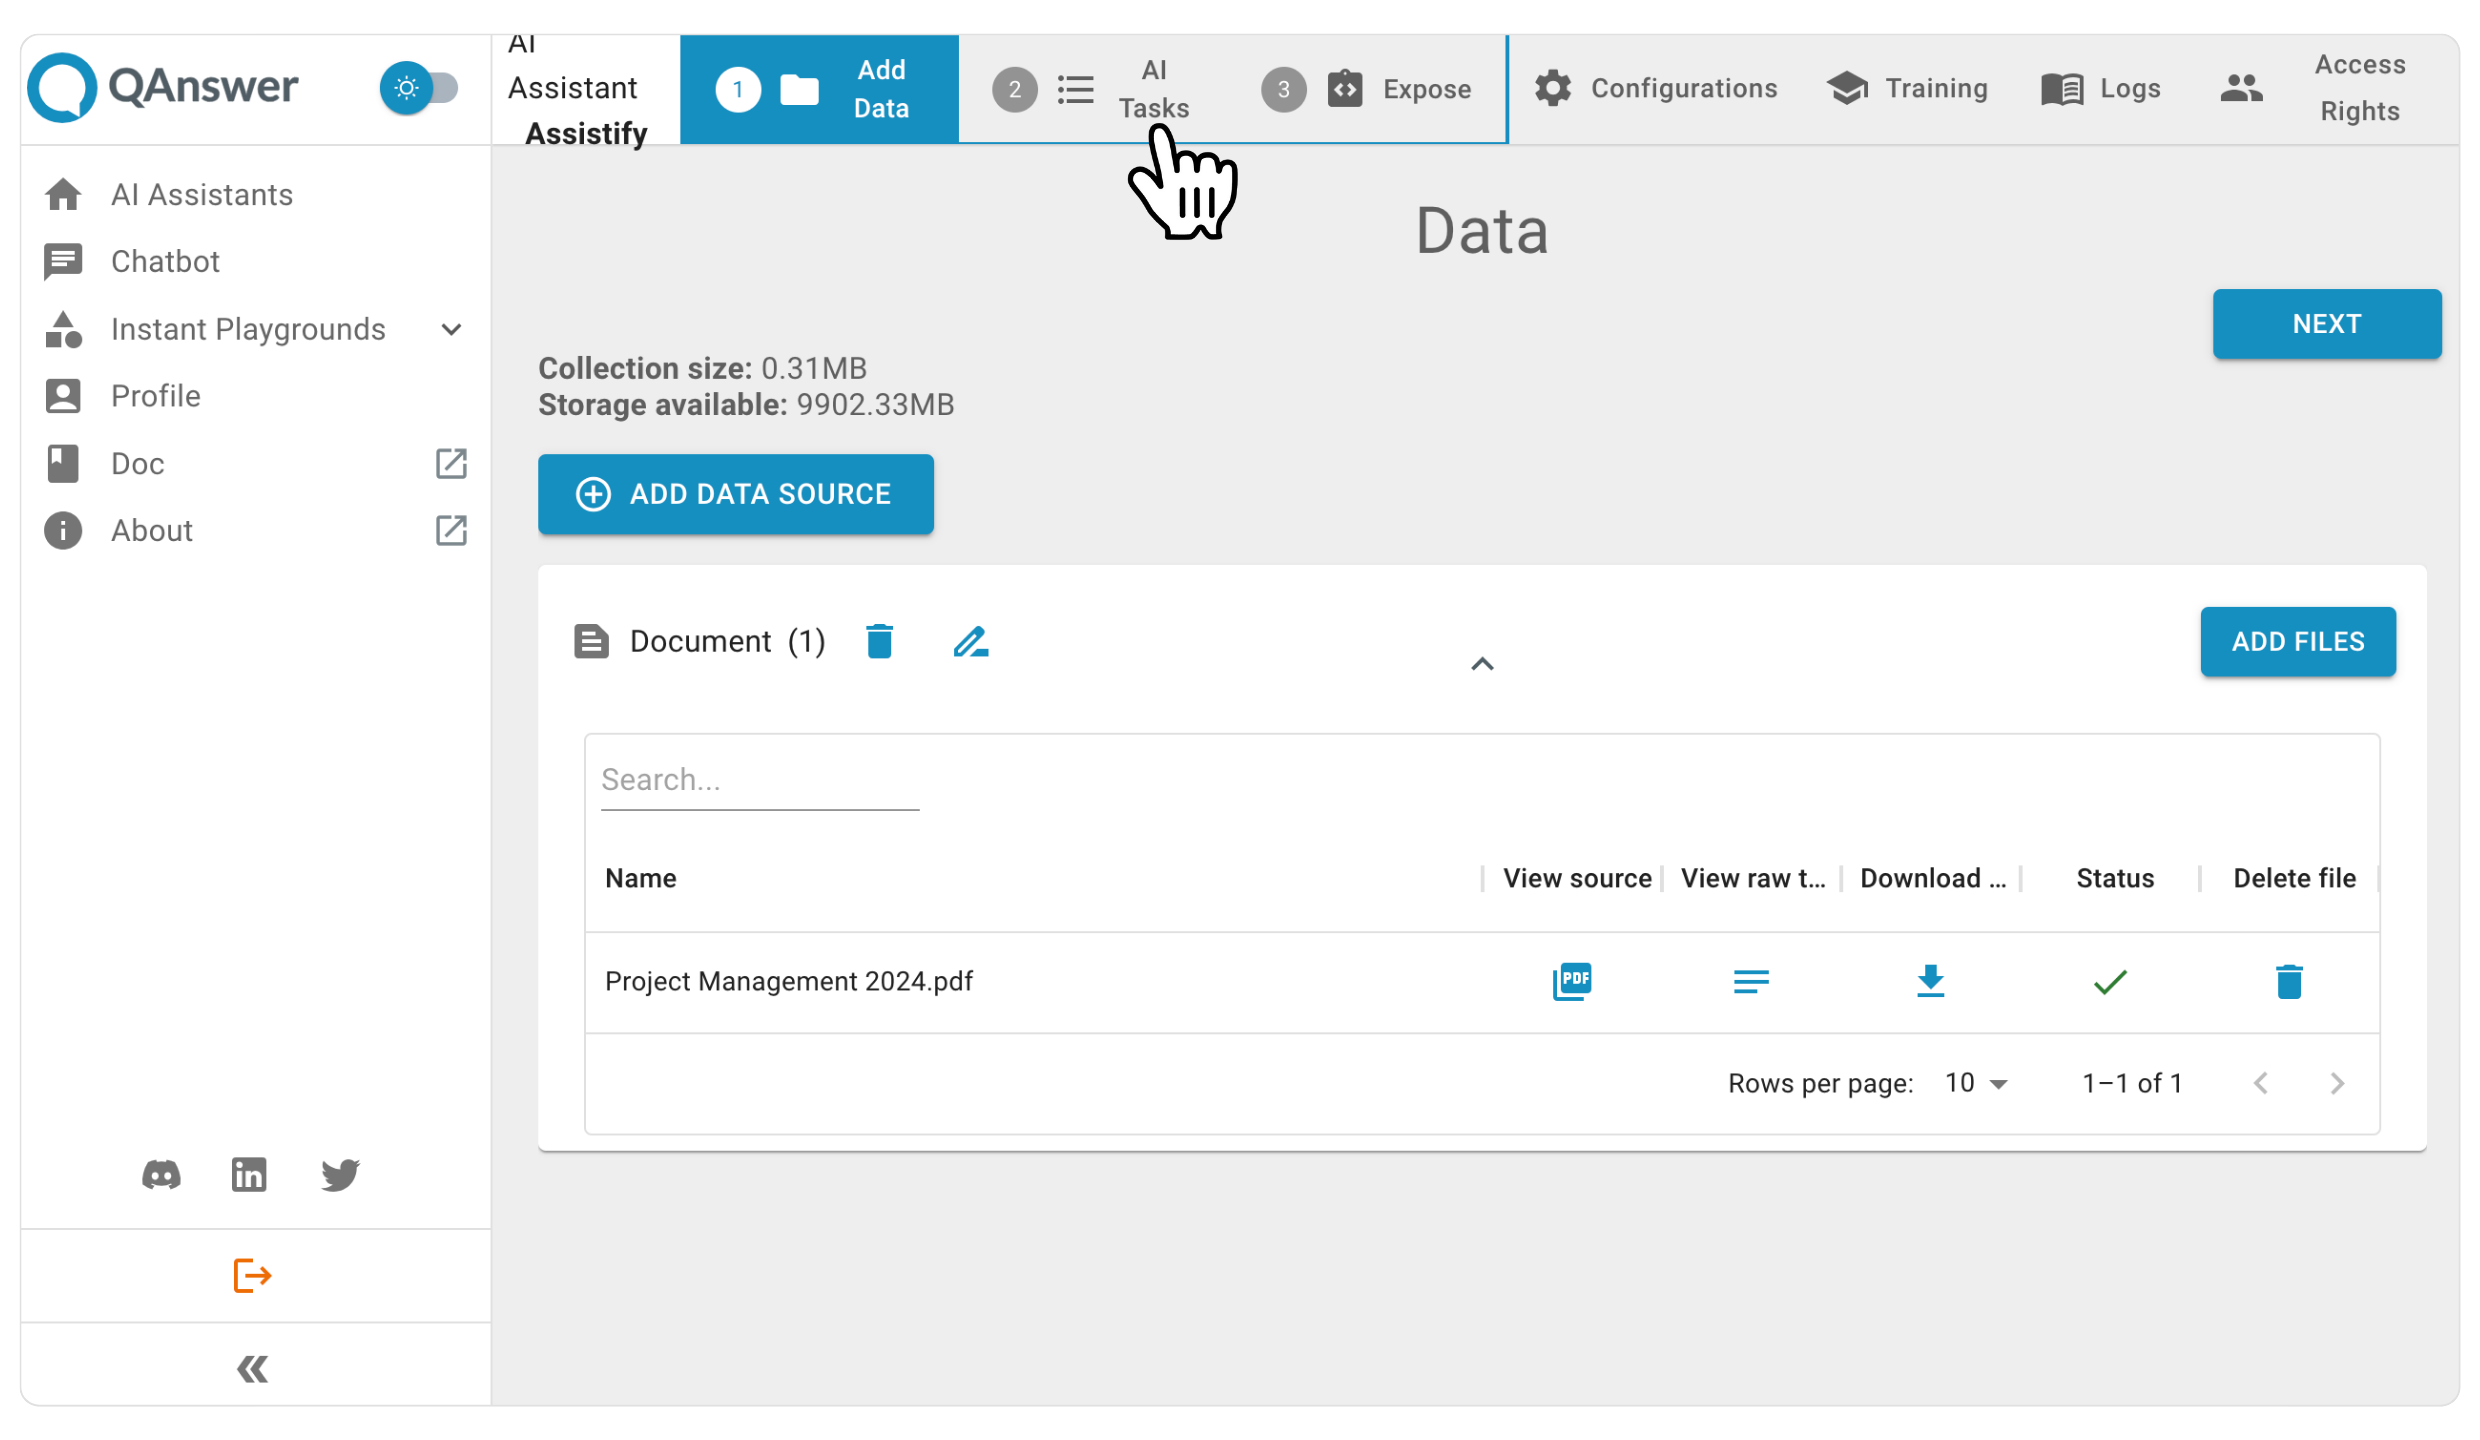Open the LinkedIn icon link

(x=249, y=1174)
